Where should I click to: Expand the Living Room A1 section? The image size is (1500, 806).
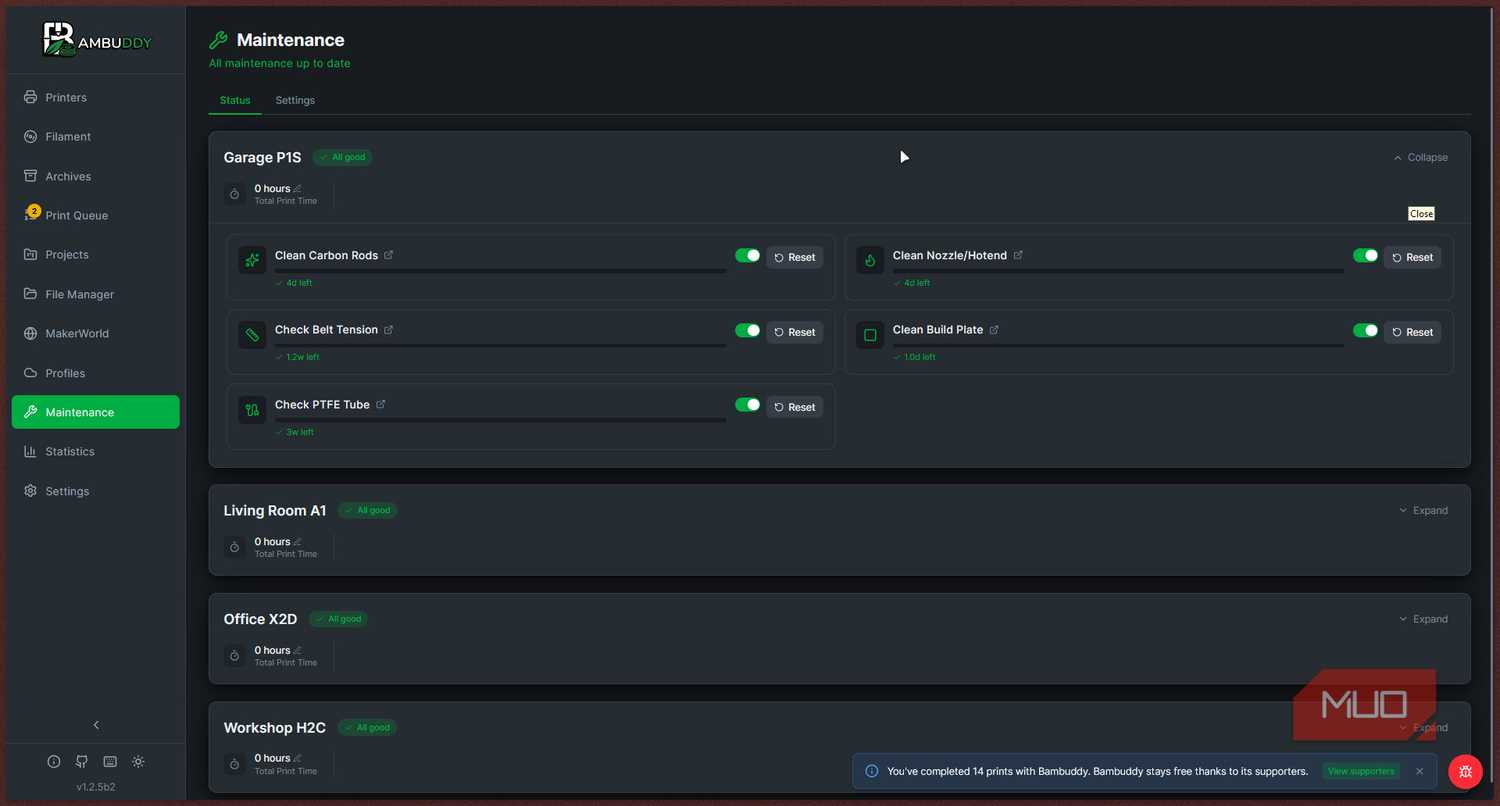[1423, 511]
